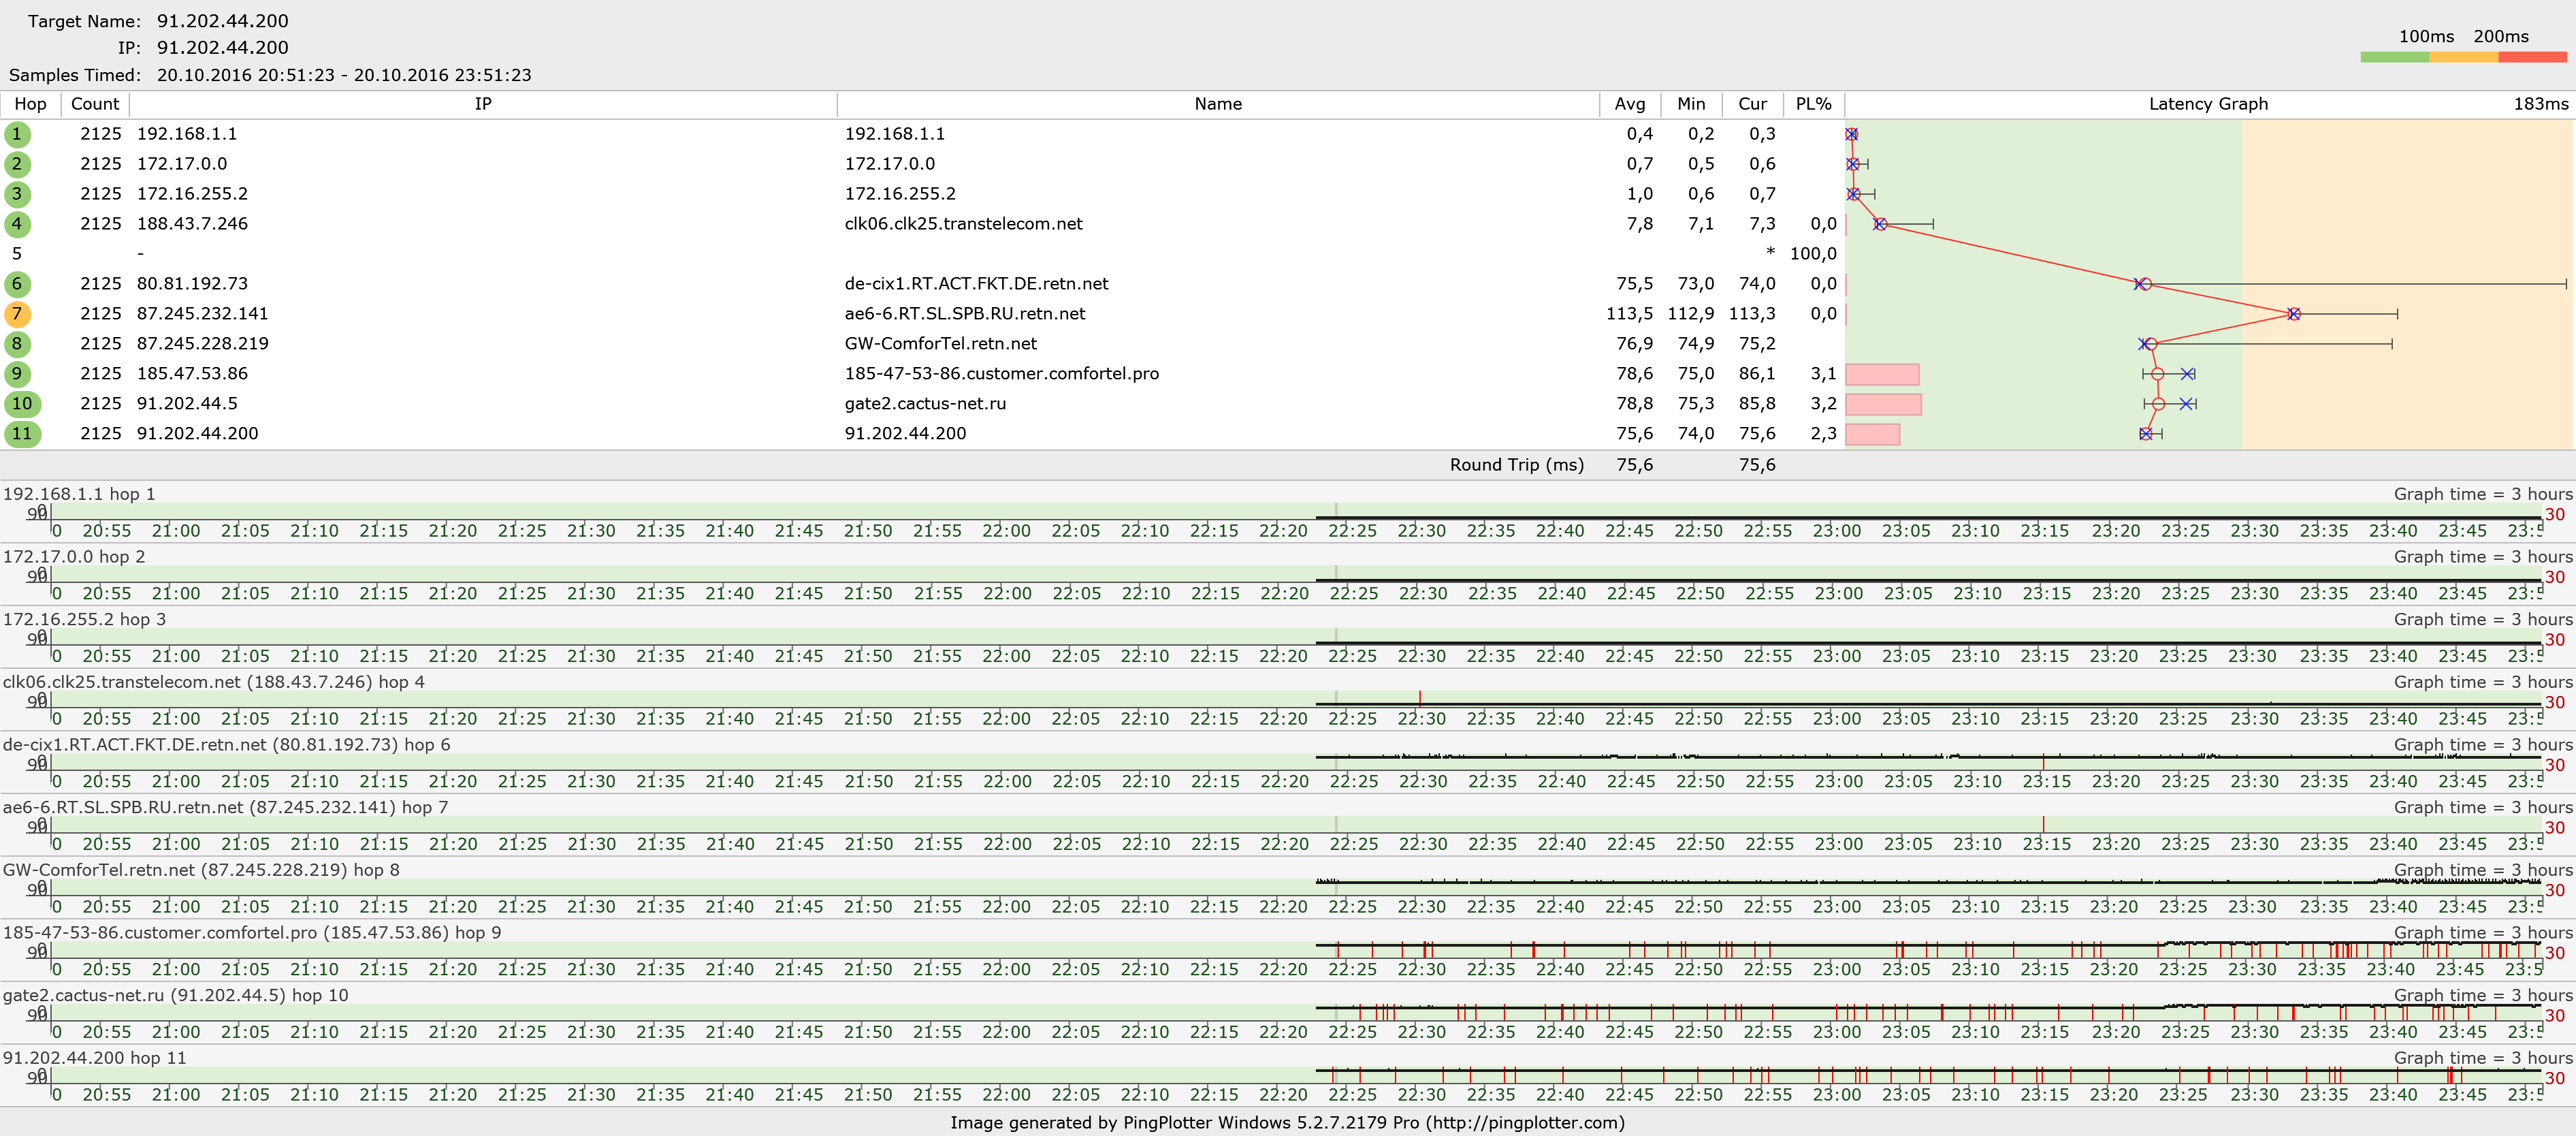Click the Round Trip (ms) label
2576x1136 pixels.
(1517, 465)
